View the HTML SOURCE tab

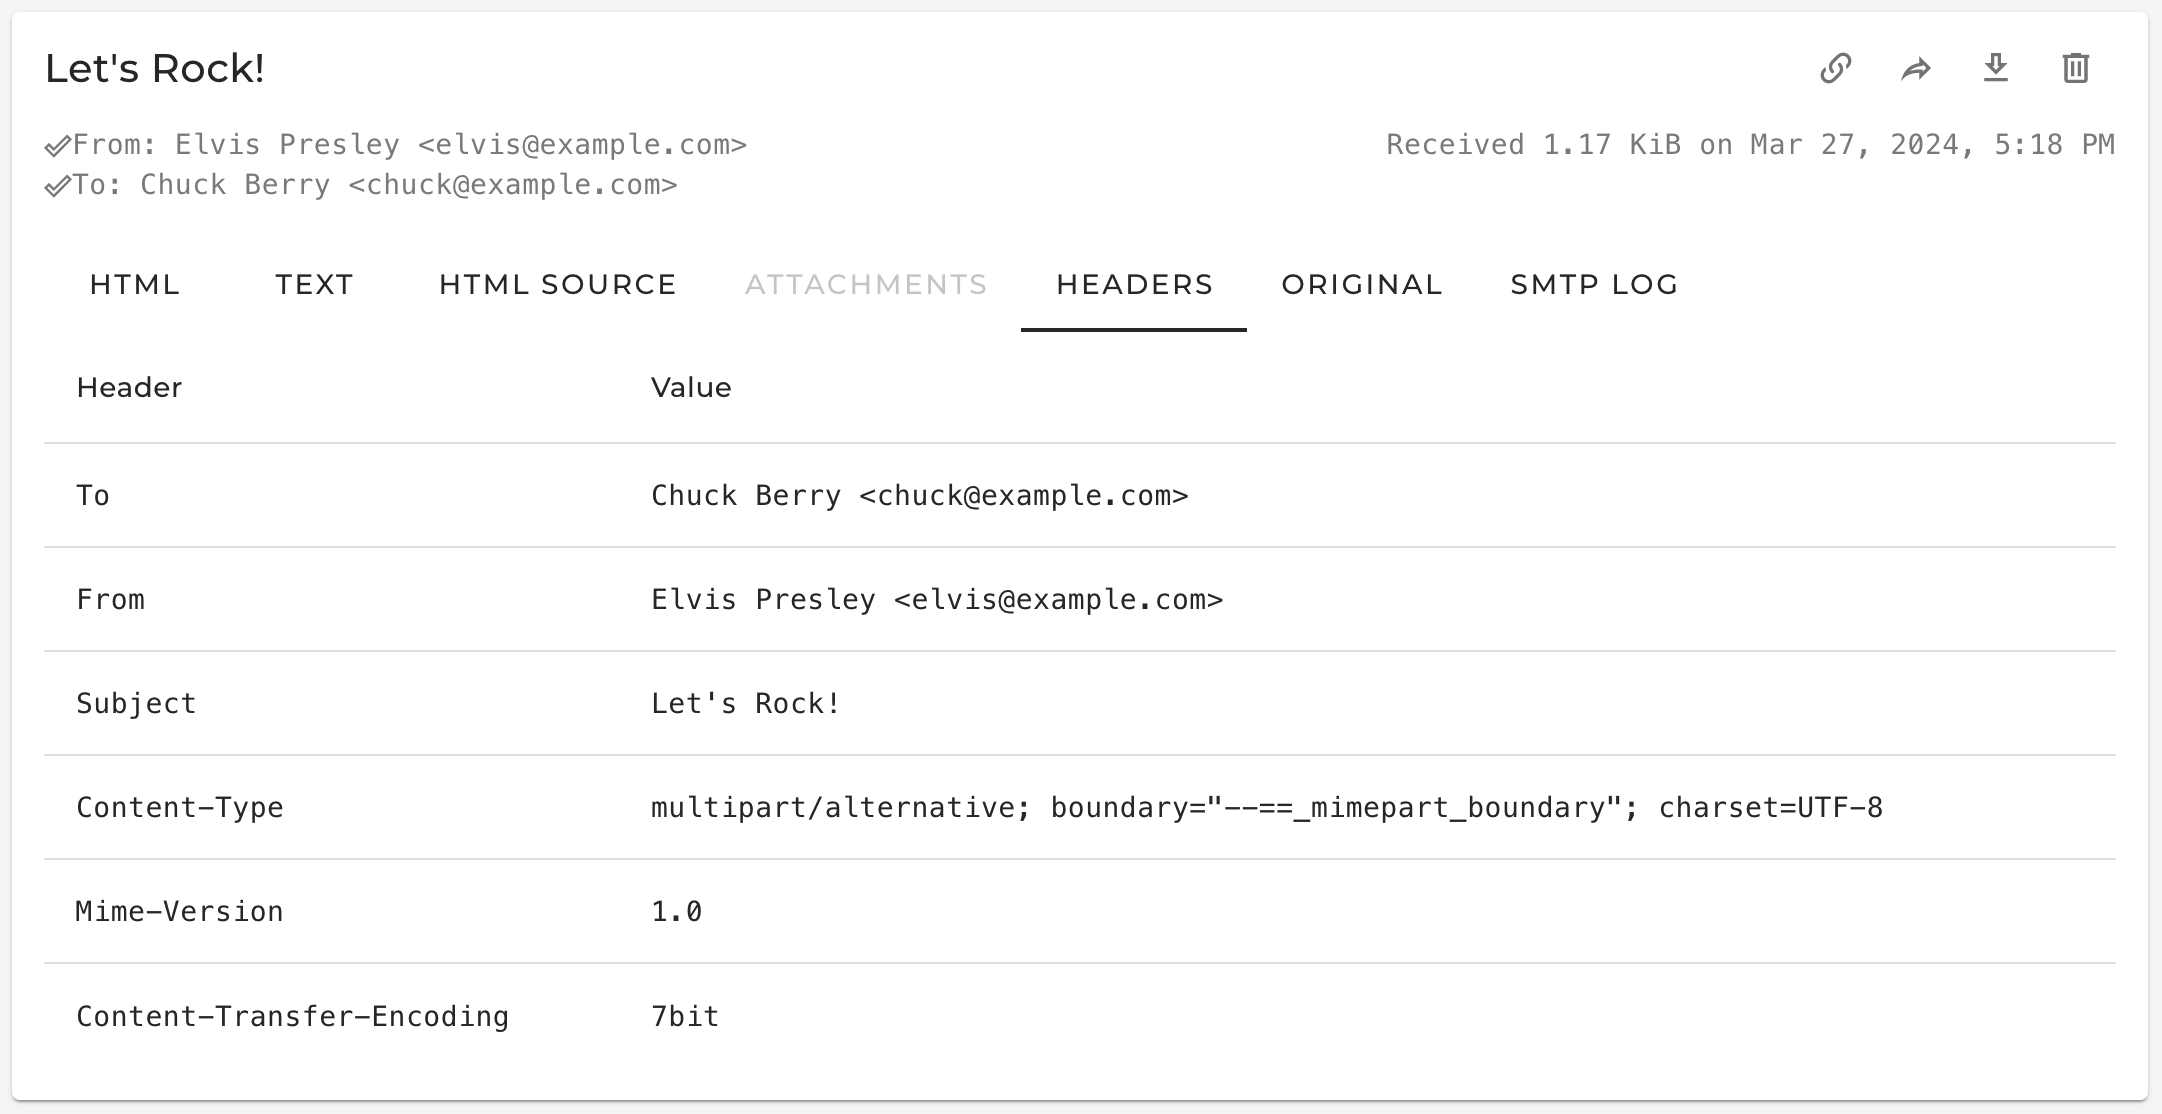coord(558,285)
